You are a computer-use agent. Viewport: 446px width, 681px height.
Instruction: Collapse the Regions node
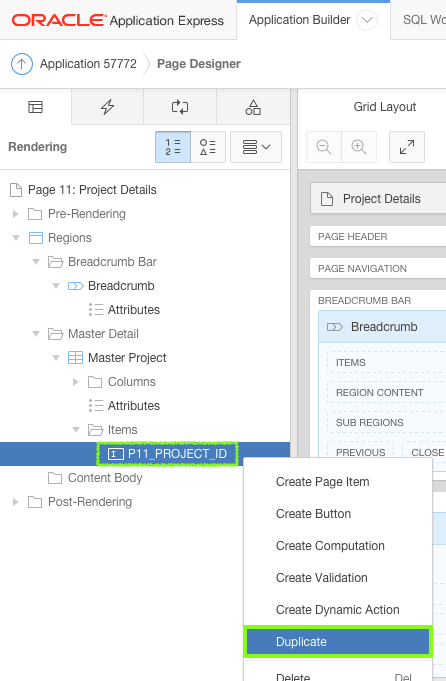click(x=16, y=238)
